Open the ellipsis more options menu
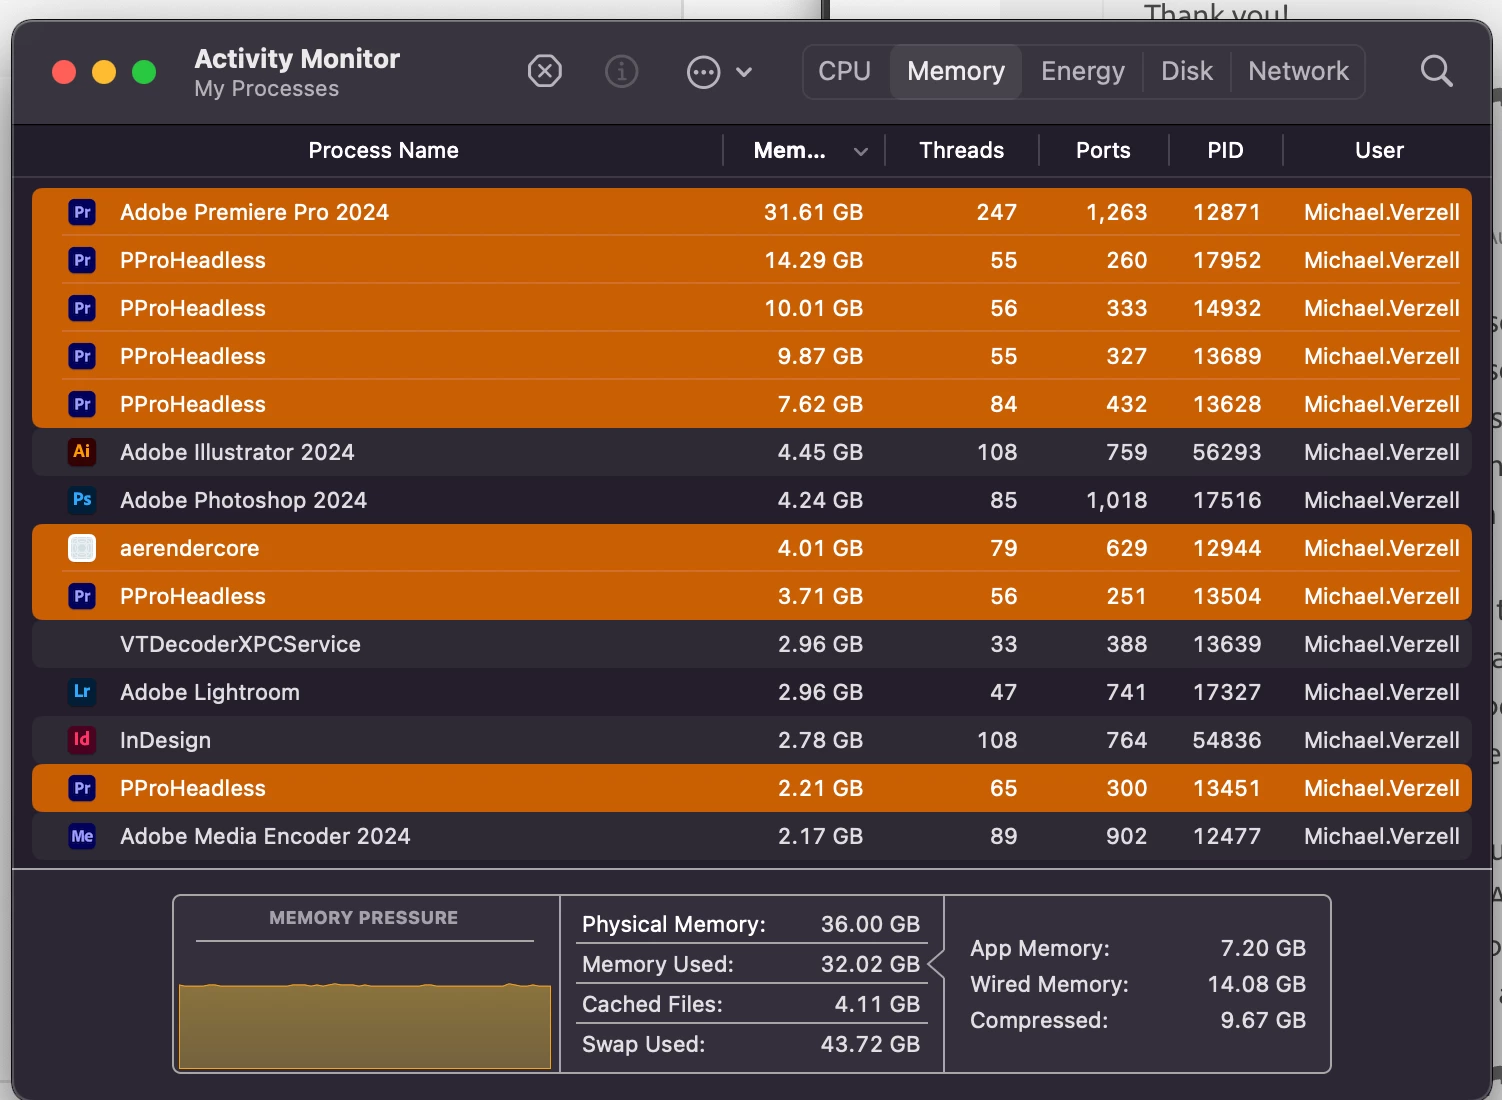The width and height of the screenshot is (1502, 1100). 704,72
